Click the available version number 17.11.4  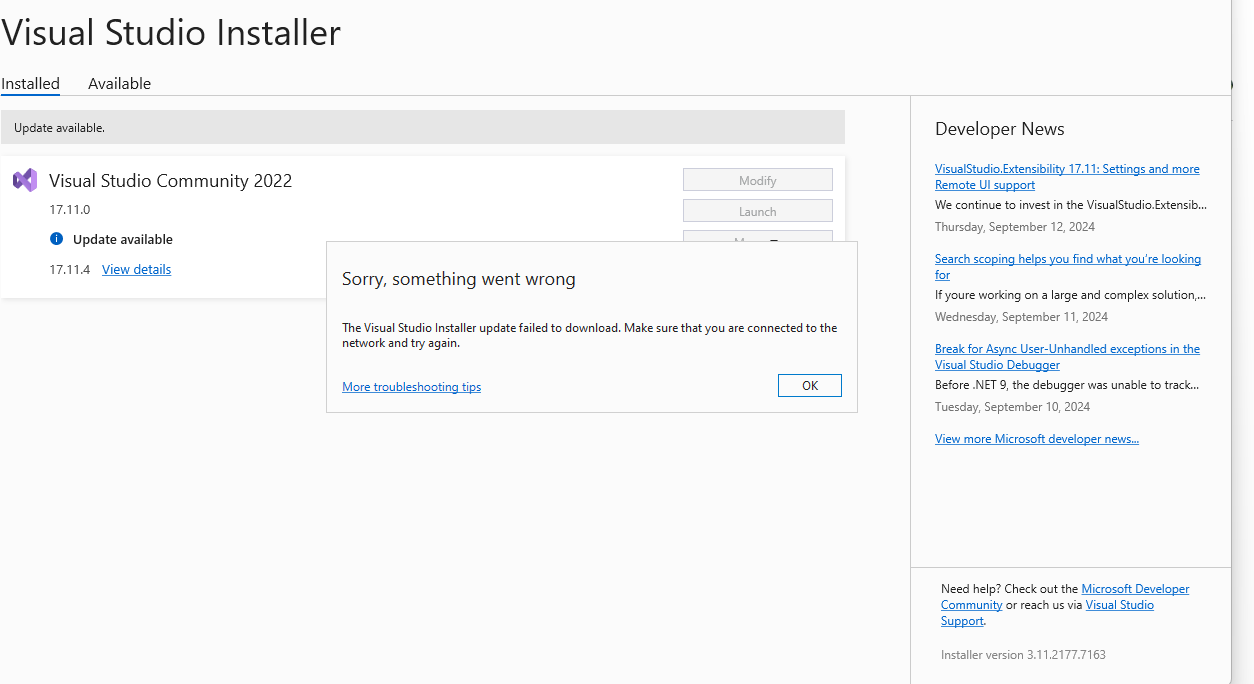click(x=70, y=270)
